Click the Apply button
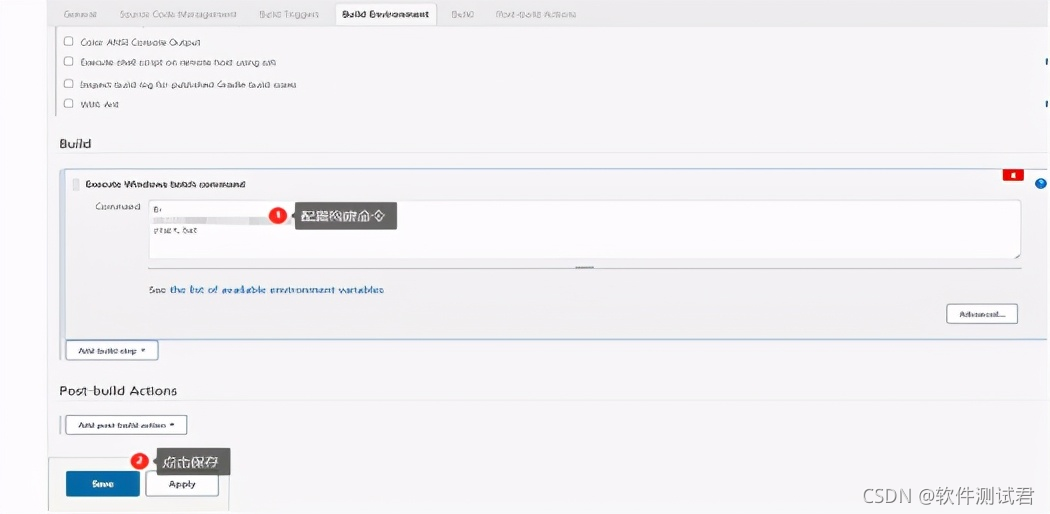 182,484
